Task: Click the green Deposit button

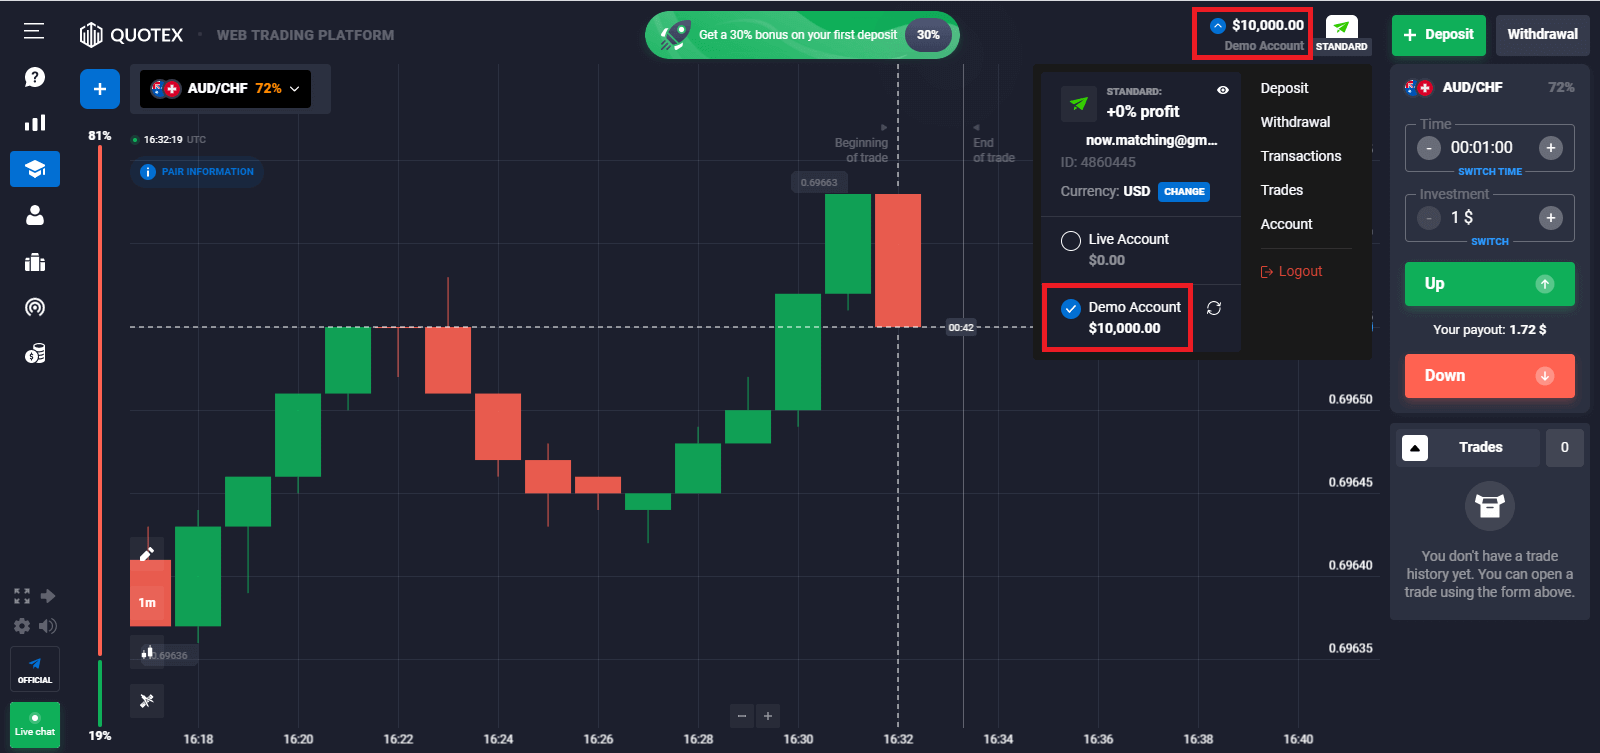Action: [1439, 35]
